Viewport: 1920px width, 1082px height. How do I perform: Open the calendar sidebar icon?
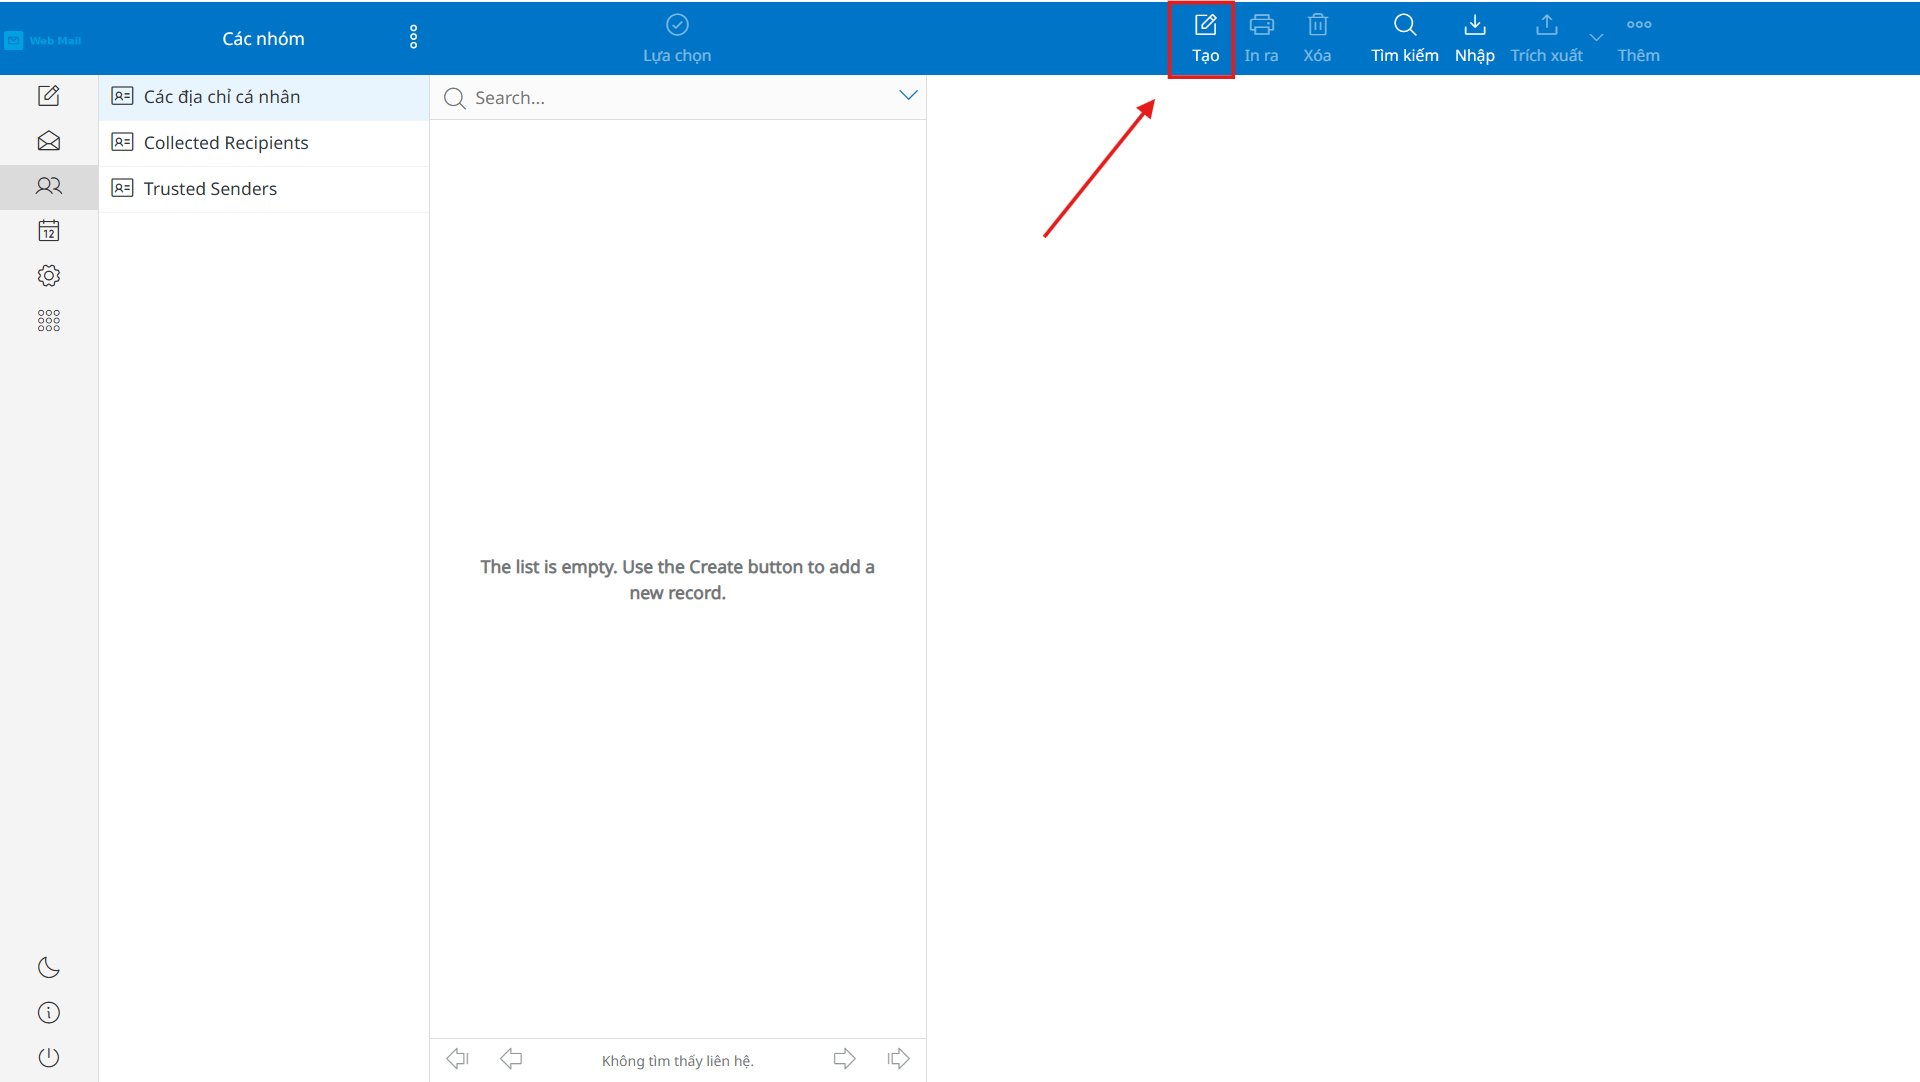[x=48, y=231]
